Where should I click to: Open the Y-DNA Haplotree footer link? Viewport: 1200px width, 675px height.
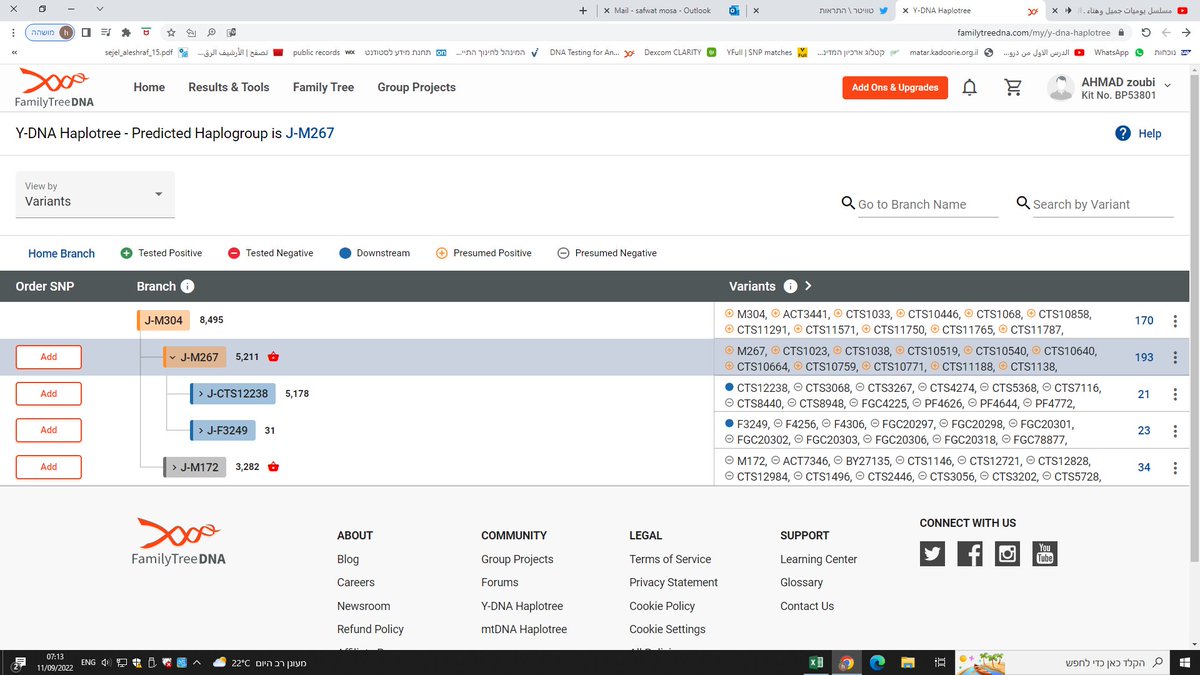(522, 606)
